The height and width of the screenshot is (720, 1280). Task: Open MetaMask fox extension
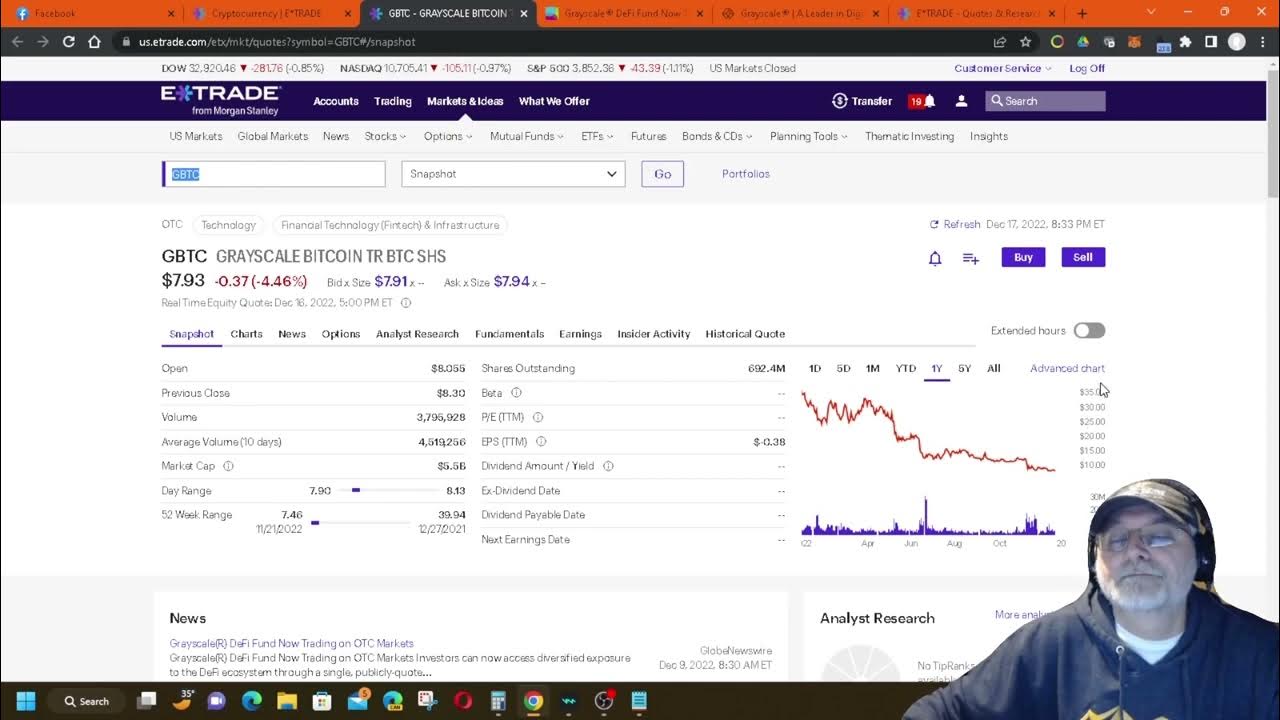tap(1136, 42)
